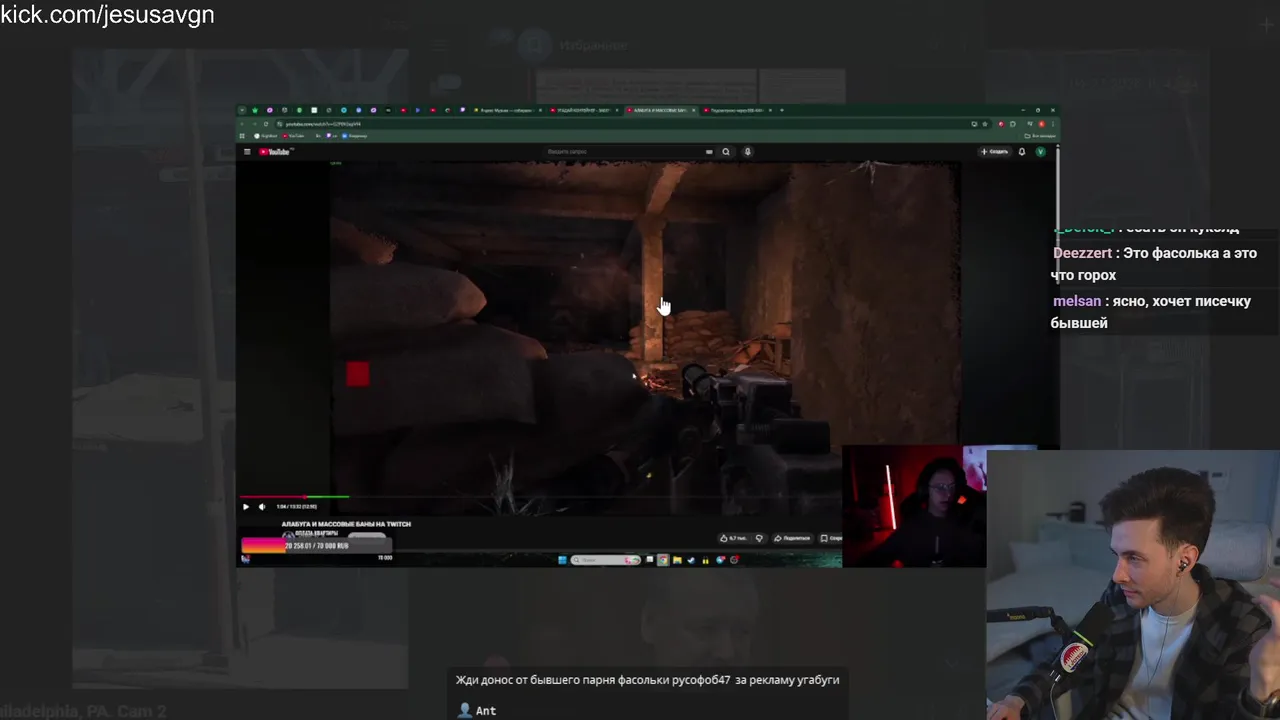
Task: Click the video title Алабуга и массовые баны
Action: (346, 524)
